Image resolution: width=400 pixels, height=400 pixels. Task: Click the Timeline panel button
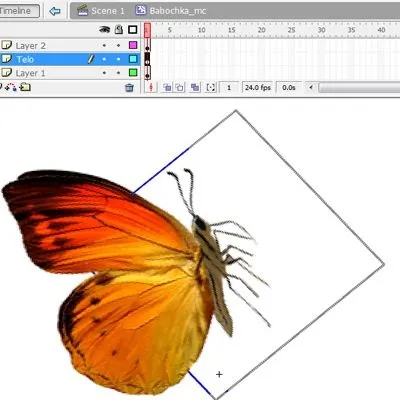(19, 11)
